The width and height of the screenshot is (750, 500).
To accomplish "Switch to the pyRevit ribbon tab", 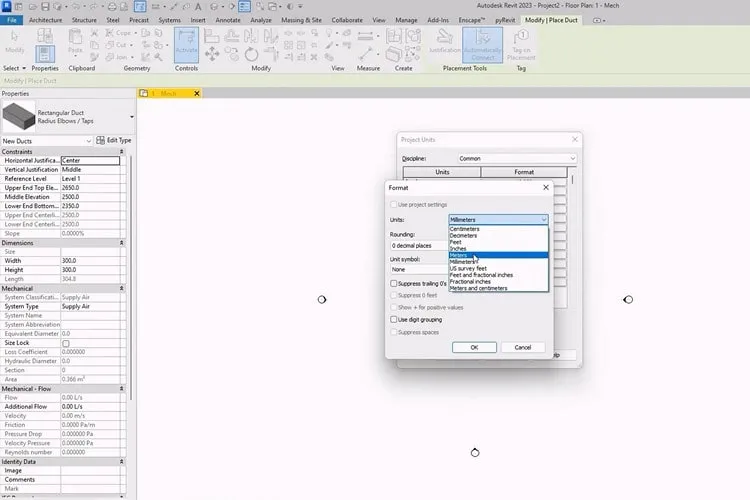I will (505, 20).
